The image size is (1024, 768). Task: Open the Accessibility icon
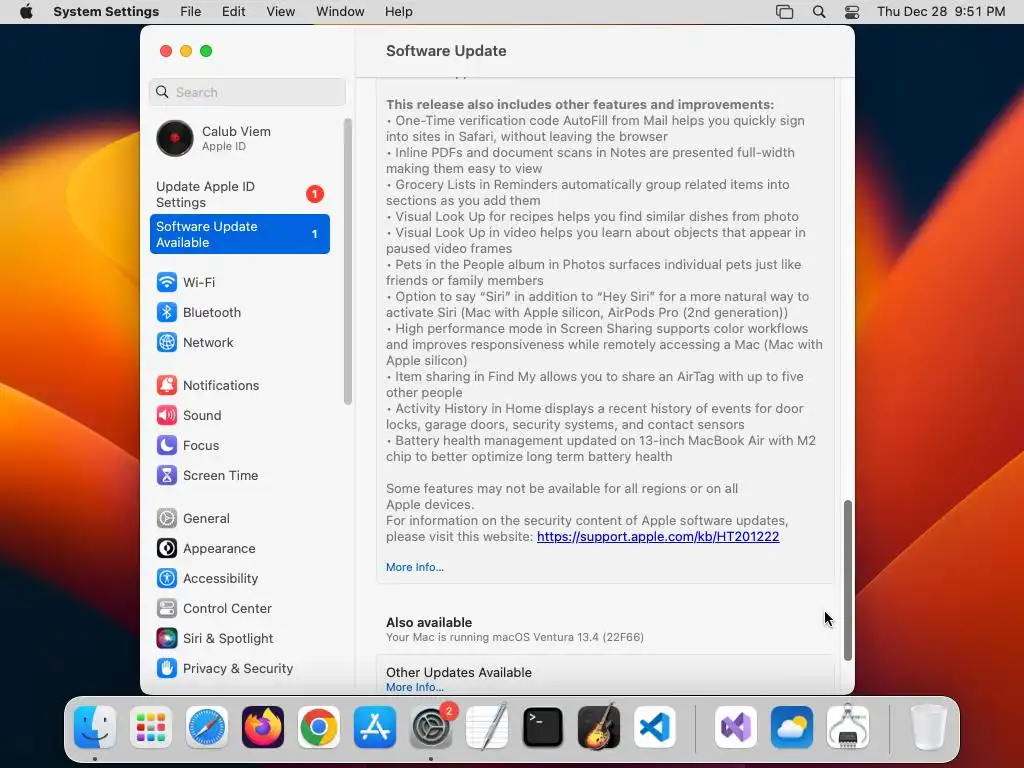(x=167, y=579)
